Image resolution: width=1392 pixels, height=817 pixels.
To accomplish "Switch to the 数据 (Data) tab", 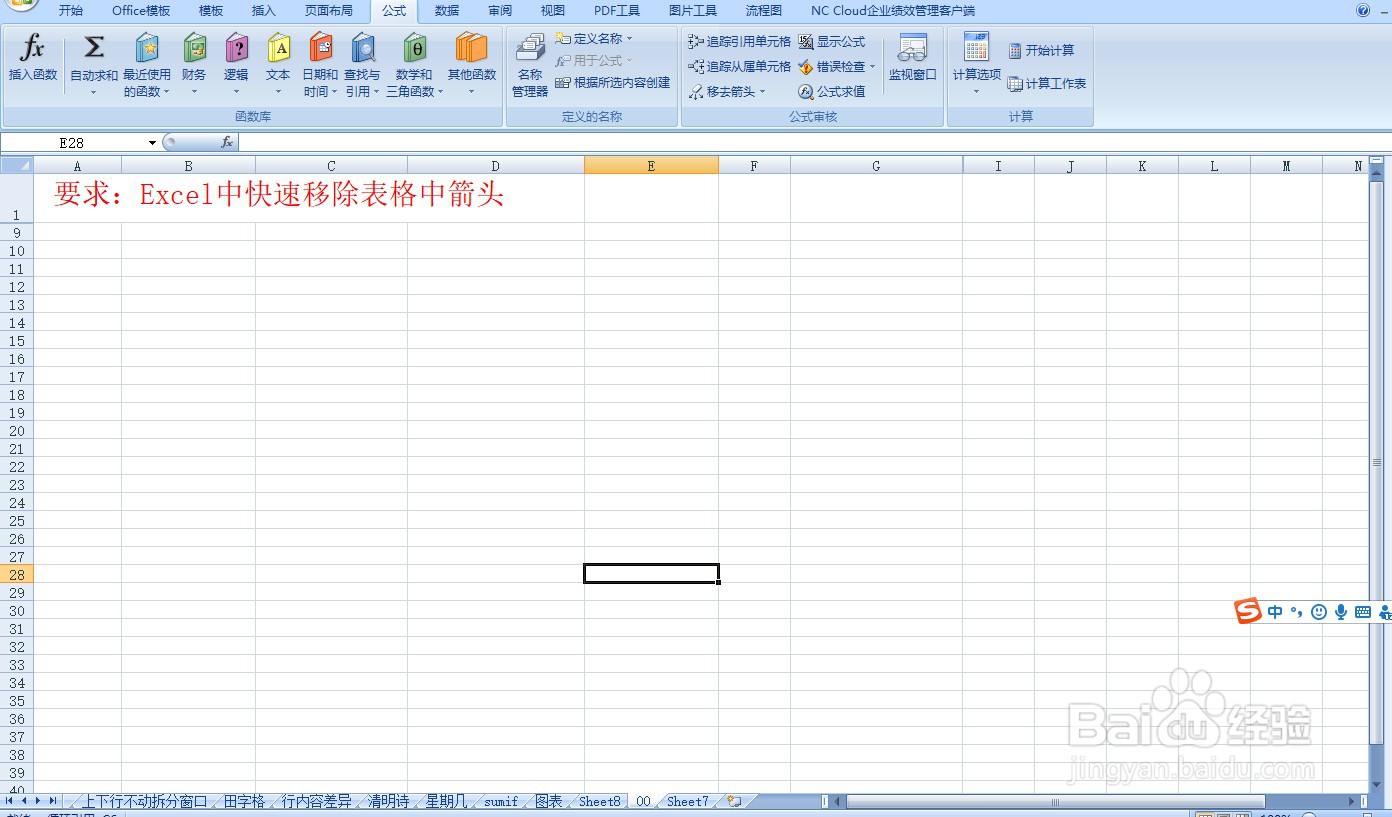I will (447, 11).
